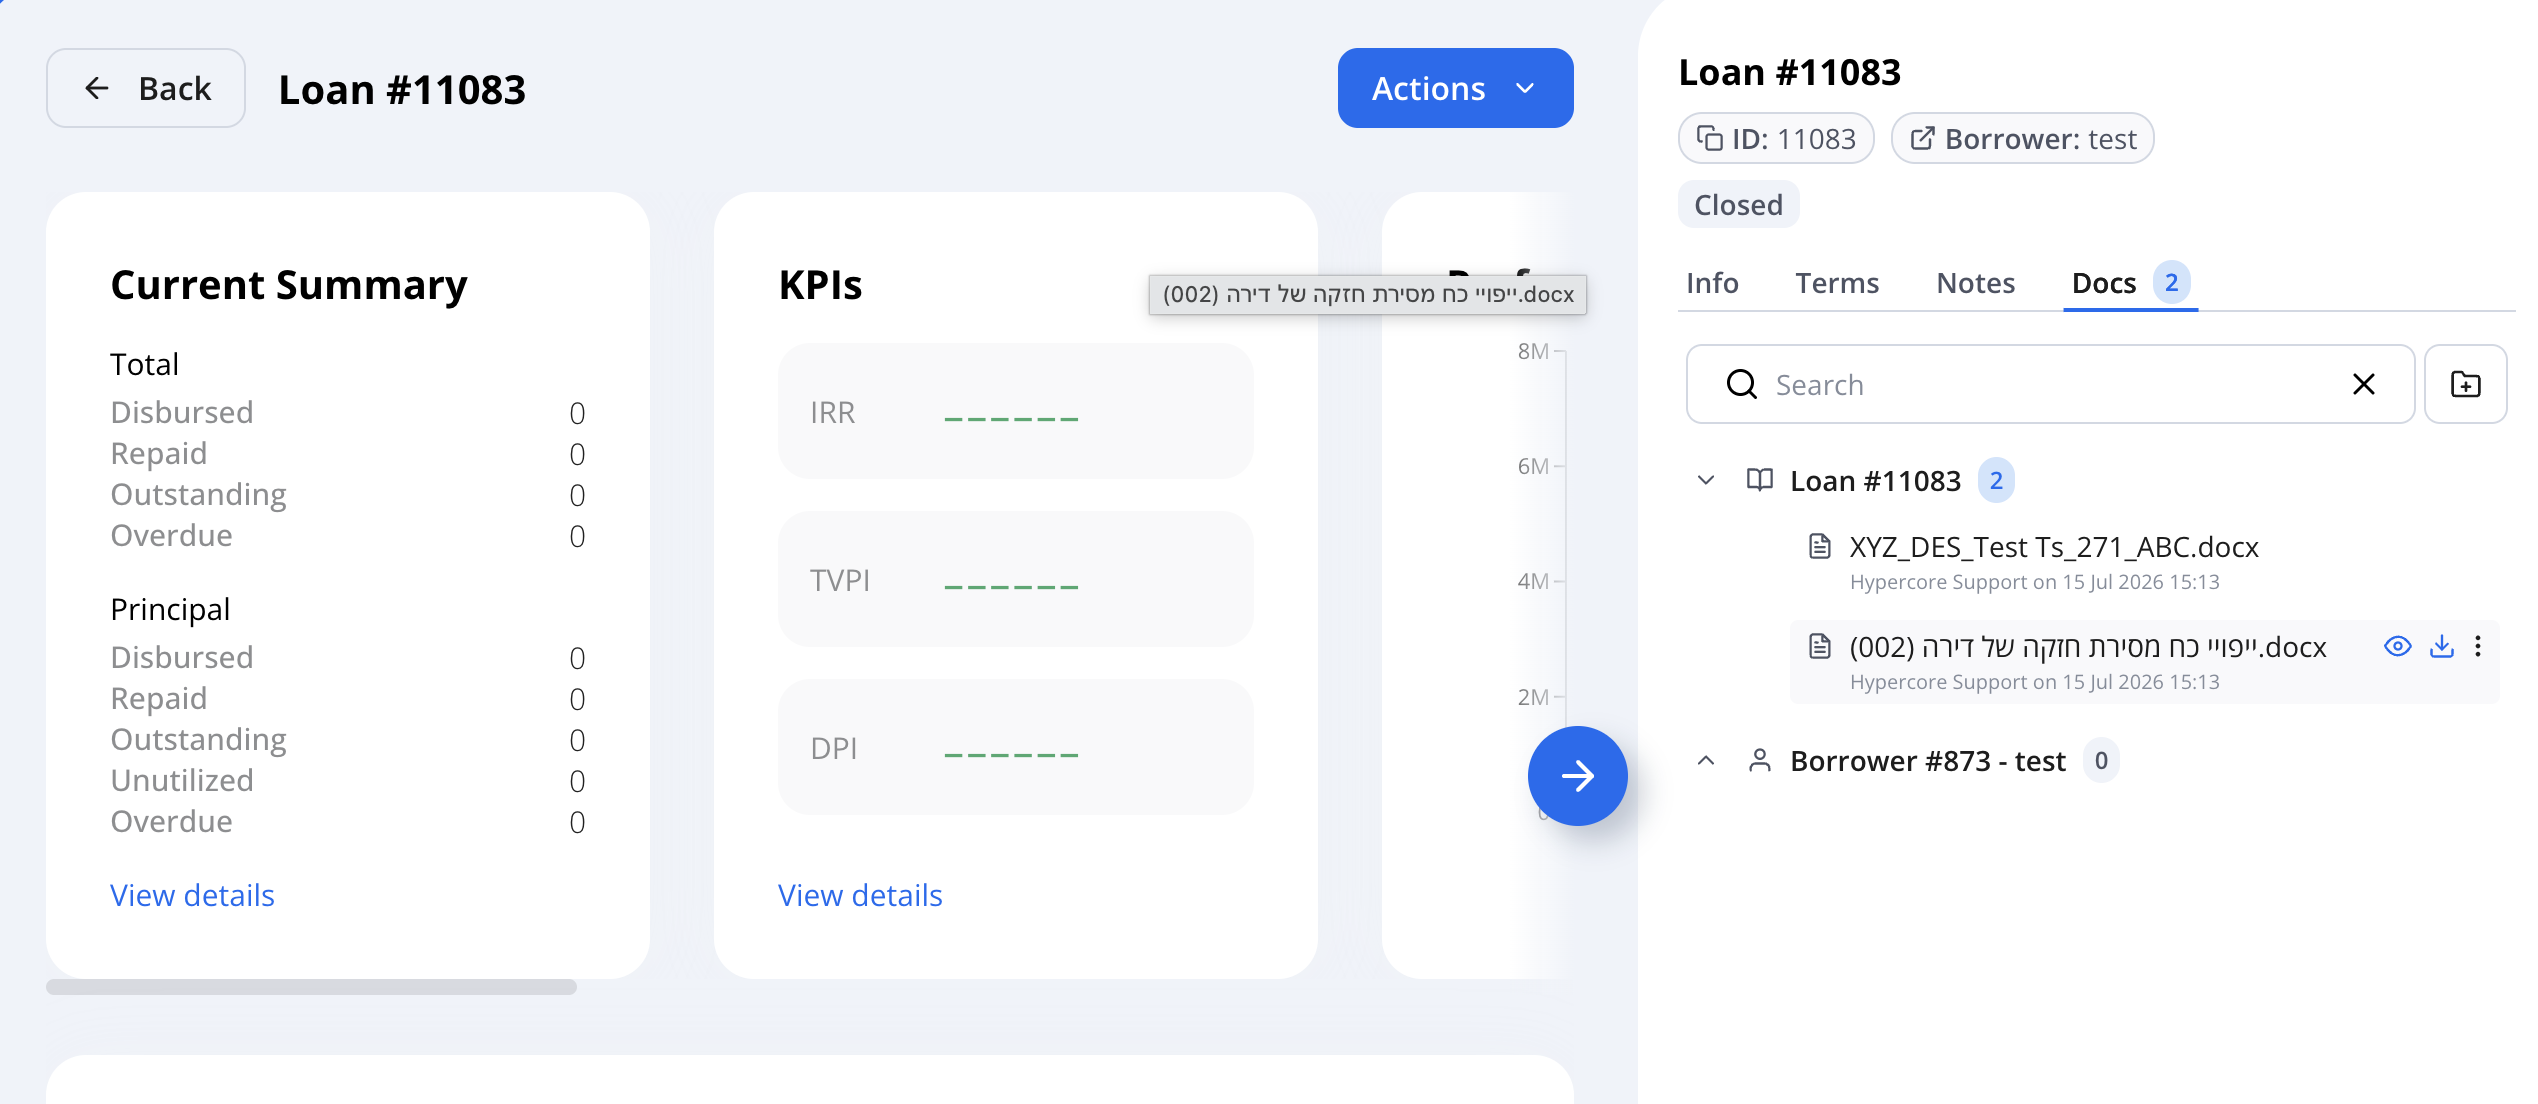The width and height of the screenshot is (2538, 1104).
Task: Select the Docs tab
Action: 2130,283
